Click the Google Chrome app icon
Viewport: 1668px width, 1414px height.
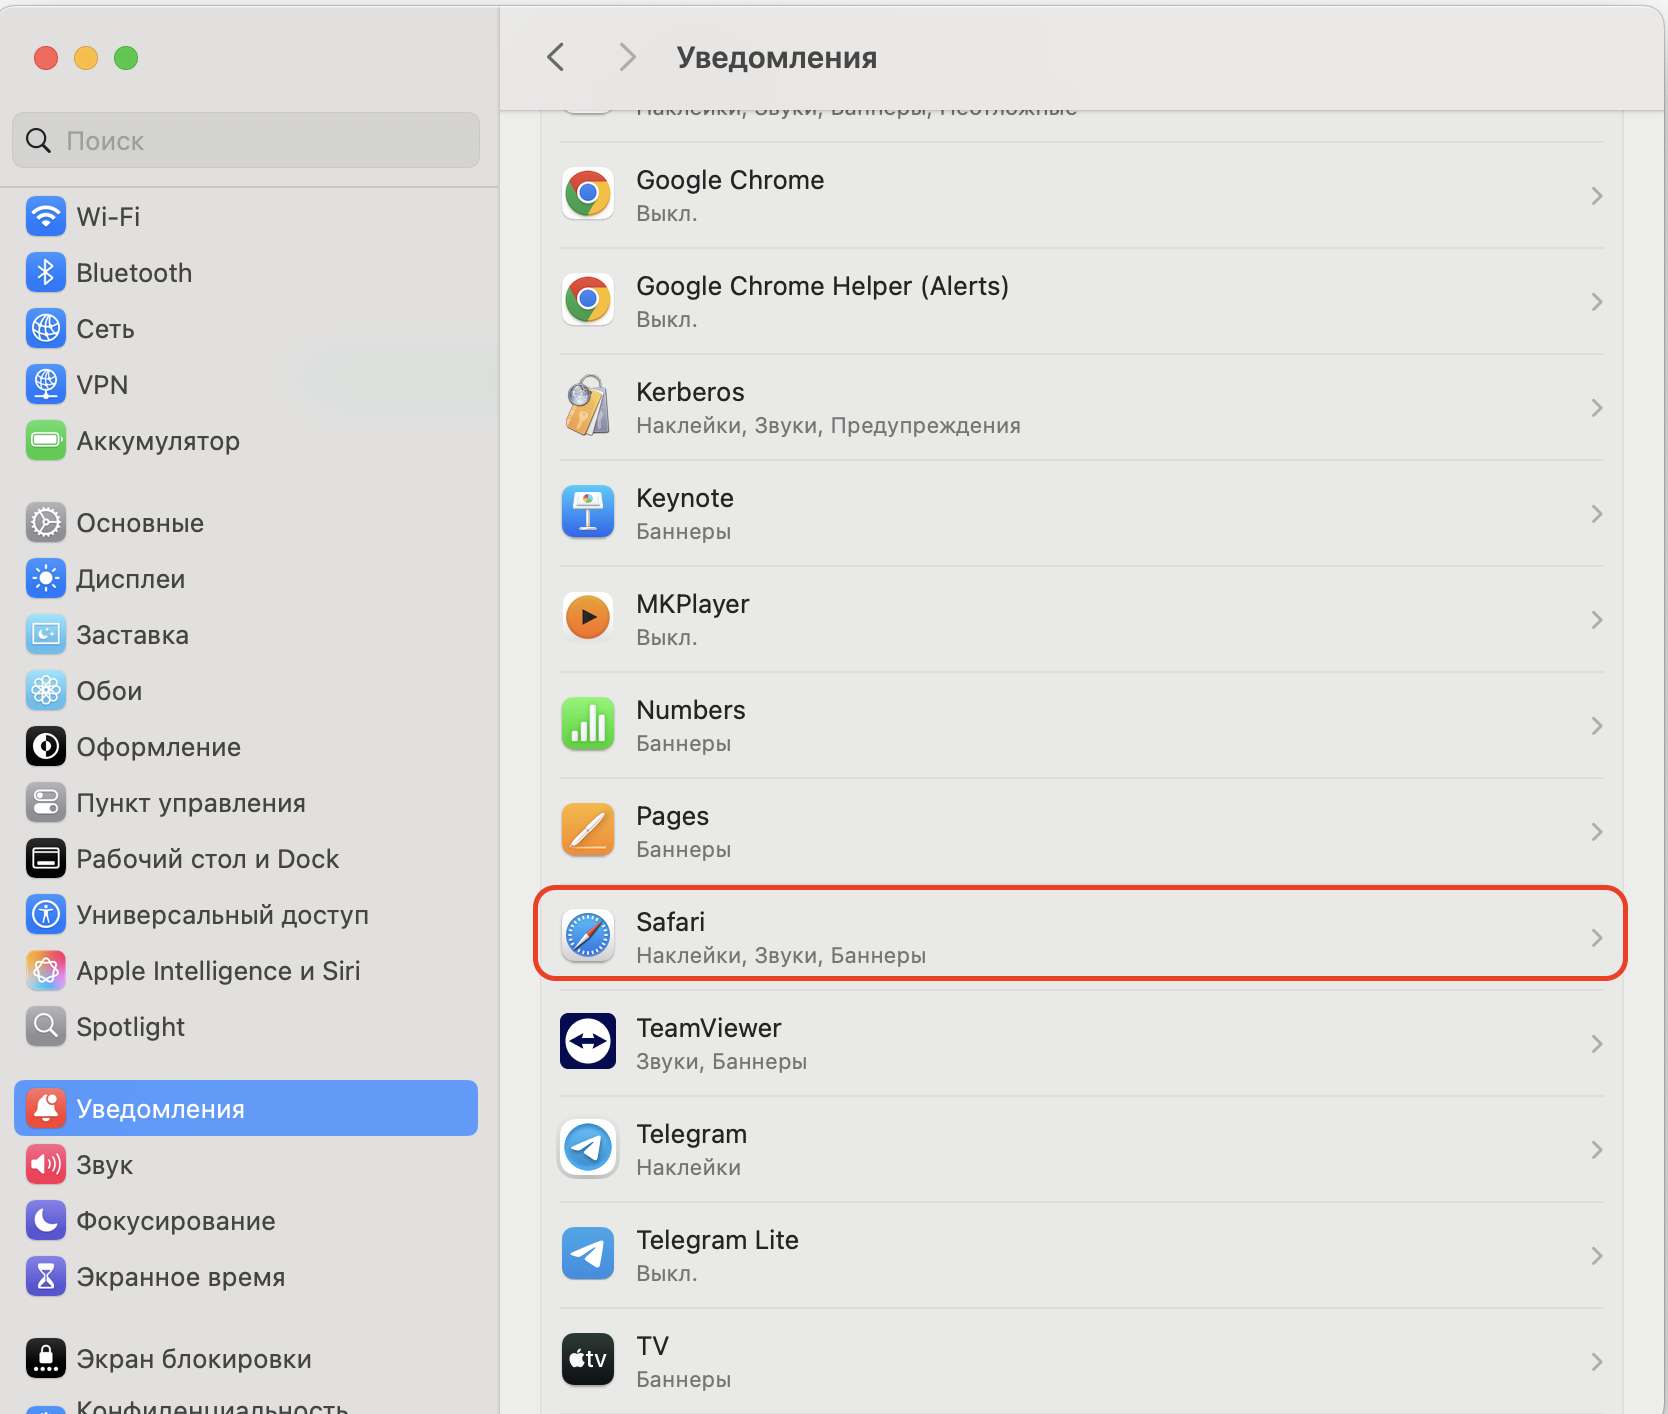pyautogui.click(x=588, y=194)
